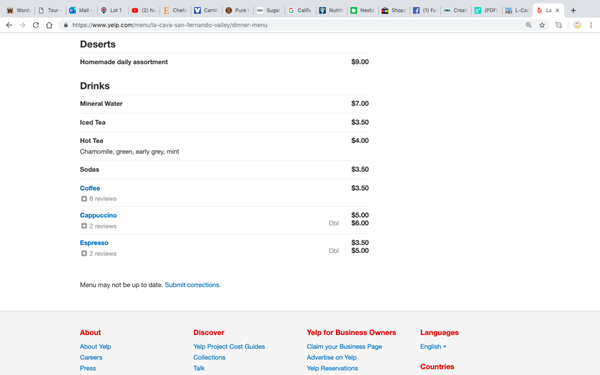Image resolution: width=600 pixels, height=375 pixels.
Task: Open the About Yelp footer link
Action: tap(95, 347)
